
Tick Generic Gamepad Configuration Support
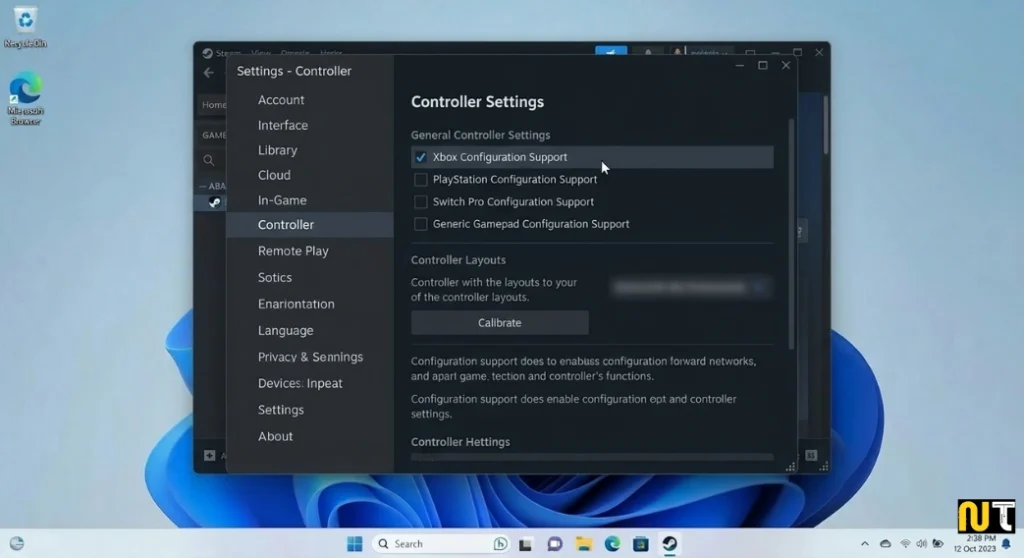(x=421, y=224)
